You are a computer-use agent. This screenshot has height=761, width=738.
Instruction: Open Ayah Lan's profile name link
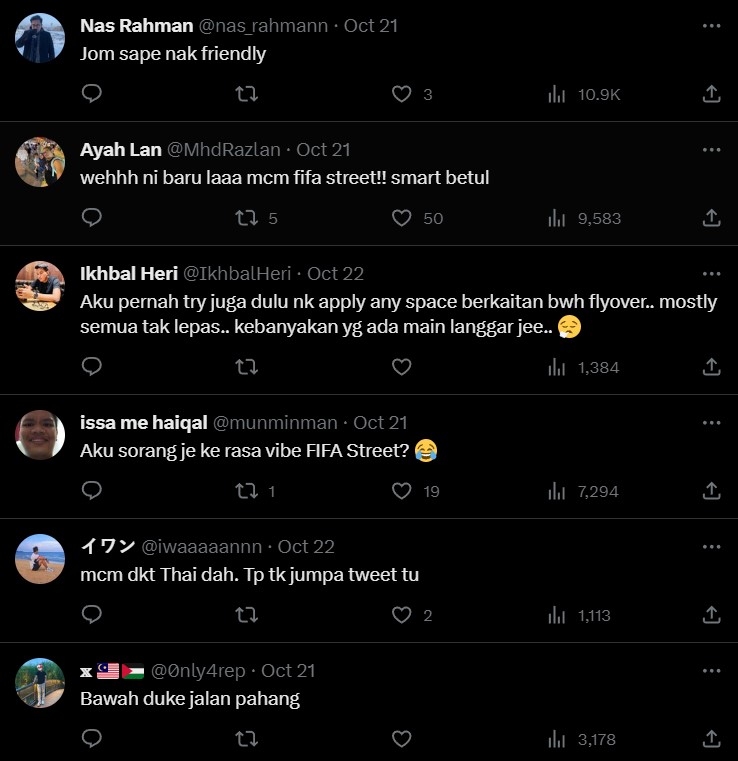[x=120, y=150]
